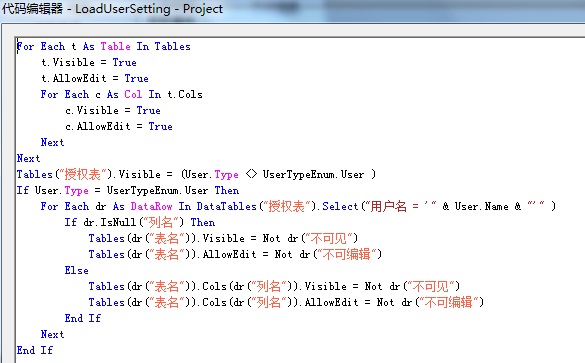Click the indented 'End If' line
This screenshot has height=363, width=585.
pyautogui.click(x=83, y=318)
